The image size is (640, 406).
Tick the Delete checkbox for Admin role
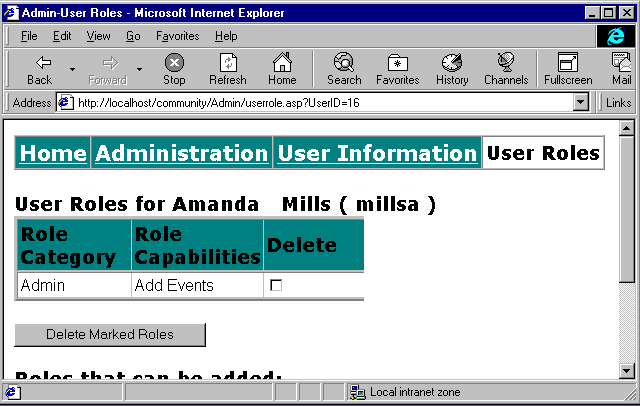pyautogui.click(x=276, y=286)
